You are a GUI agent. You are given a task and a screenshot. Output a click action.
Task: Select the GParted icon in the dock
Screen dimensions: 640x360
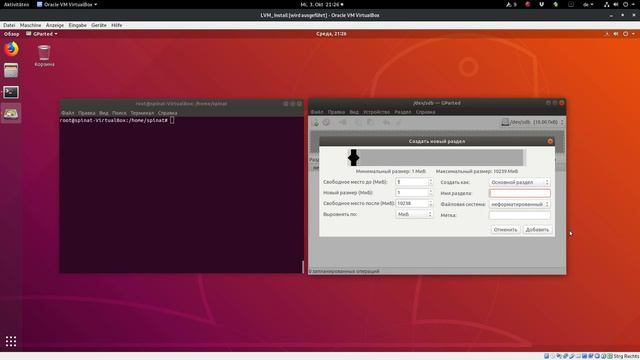point(11,113)
